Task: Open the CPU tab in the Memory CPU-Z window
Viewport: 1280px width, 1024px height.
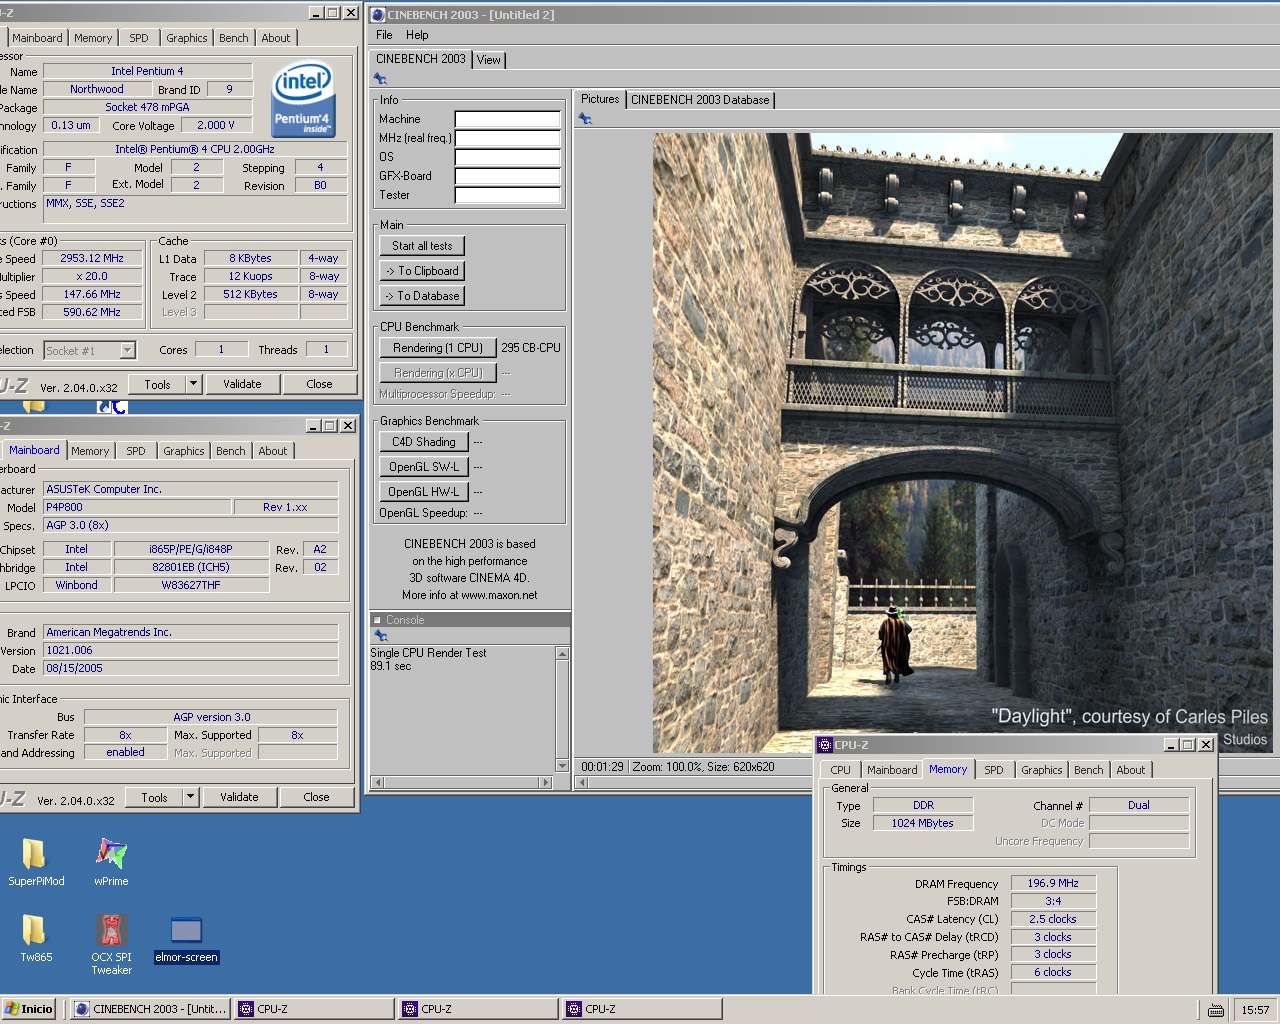Action: [x=840, y=770]
